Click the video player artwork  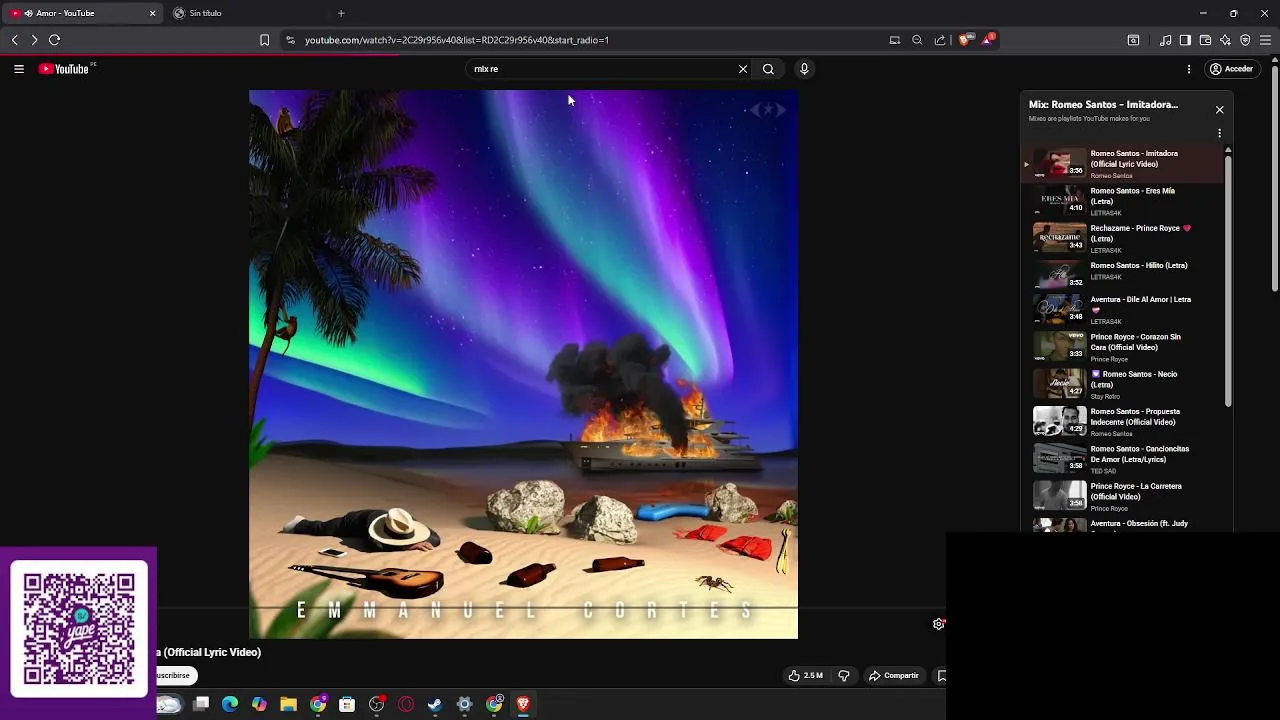click(x=523, y=364)
